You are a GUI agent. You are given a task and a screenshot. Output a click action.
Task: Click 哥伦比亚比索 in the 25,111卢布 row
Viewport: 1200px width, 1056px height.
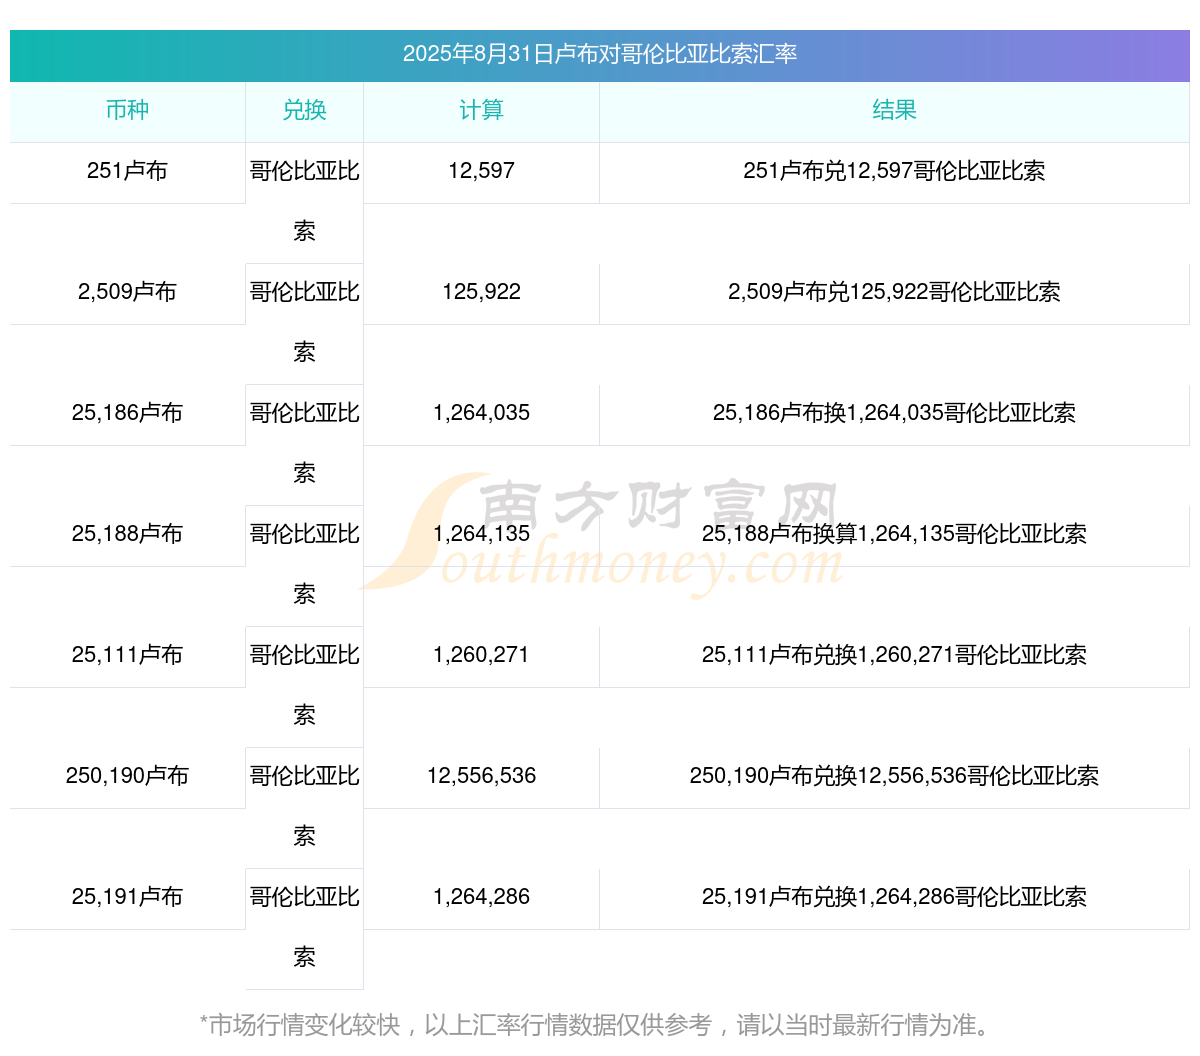coord(304,686)
